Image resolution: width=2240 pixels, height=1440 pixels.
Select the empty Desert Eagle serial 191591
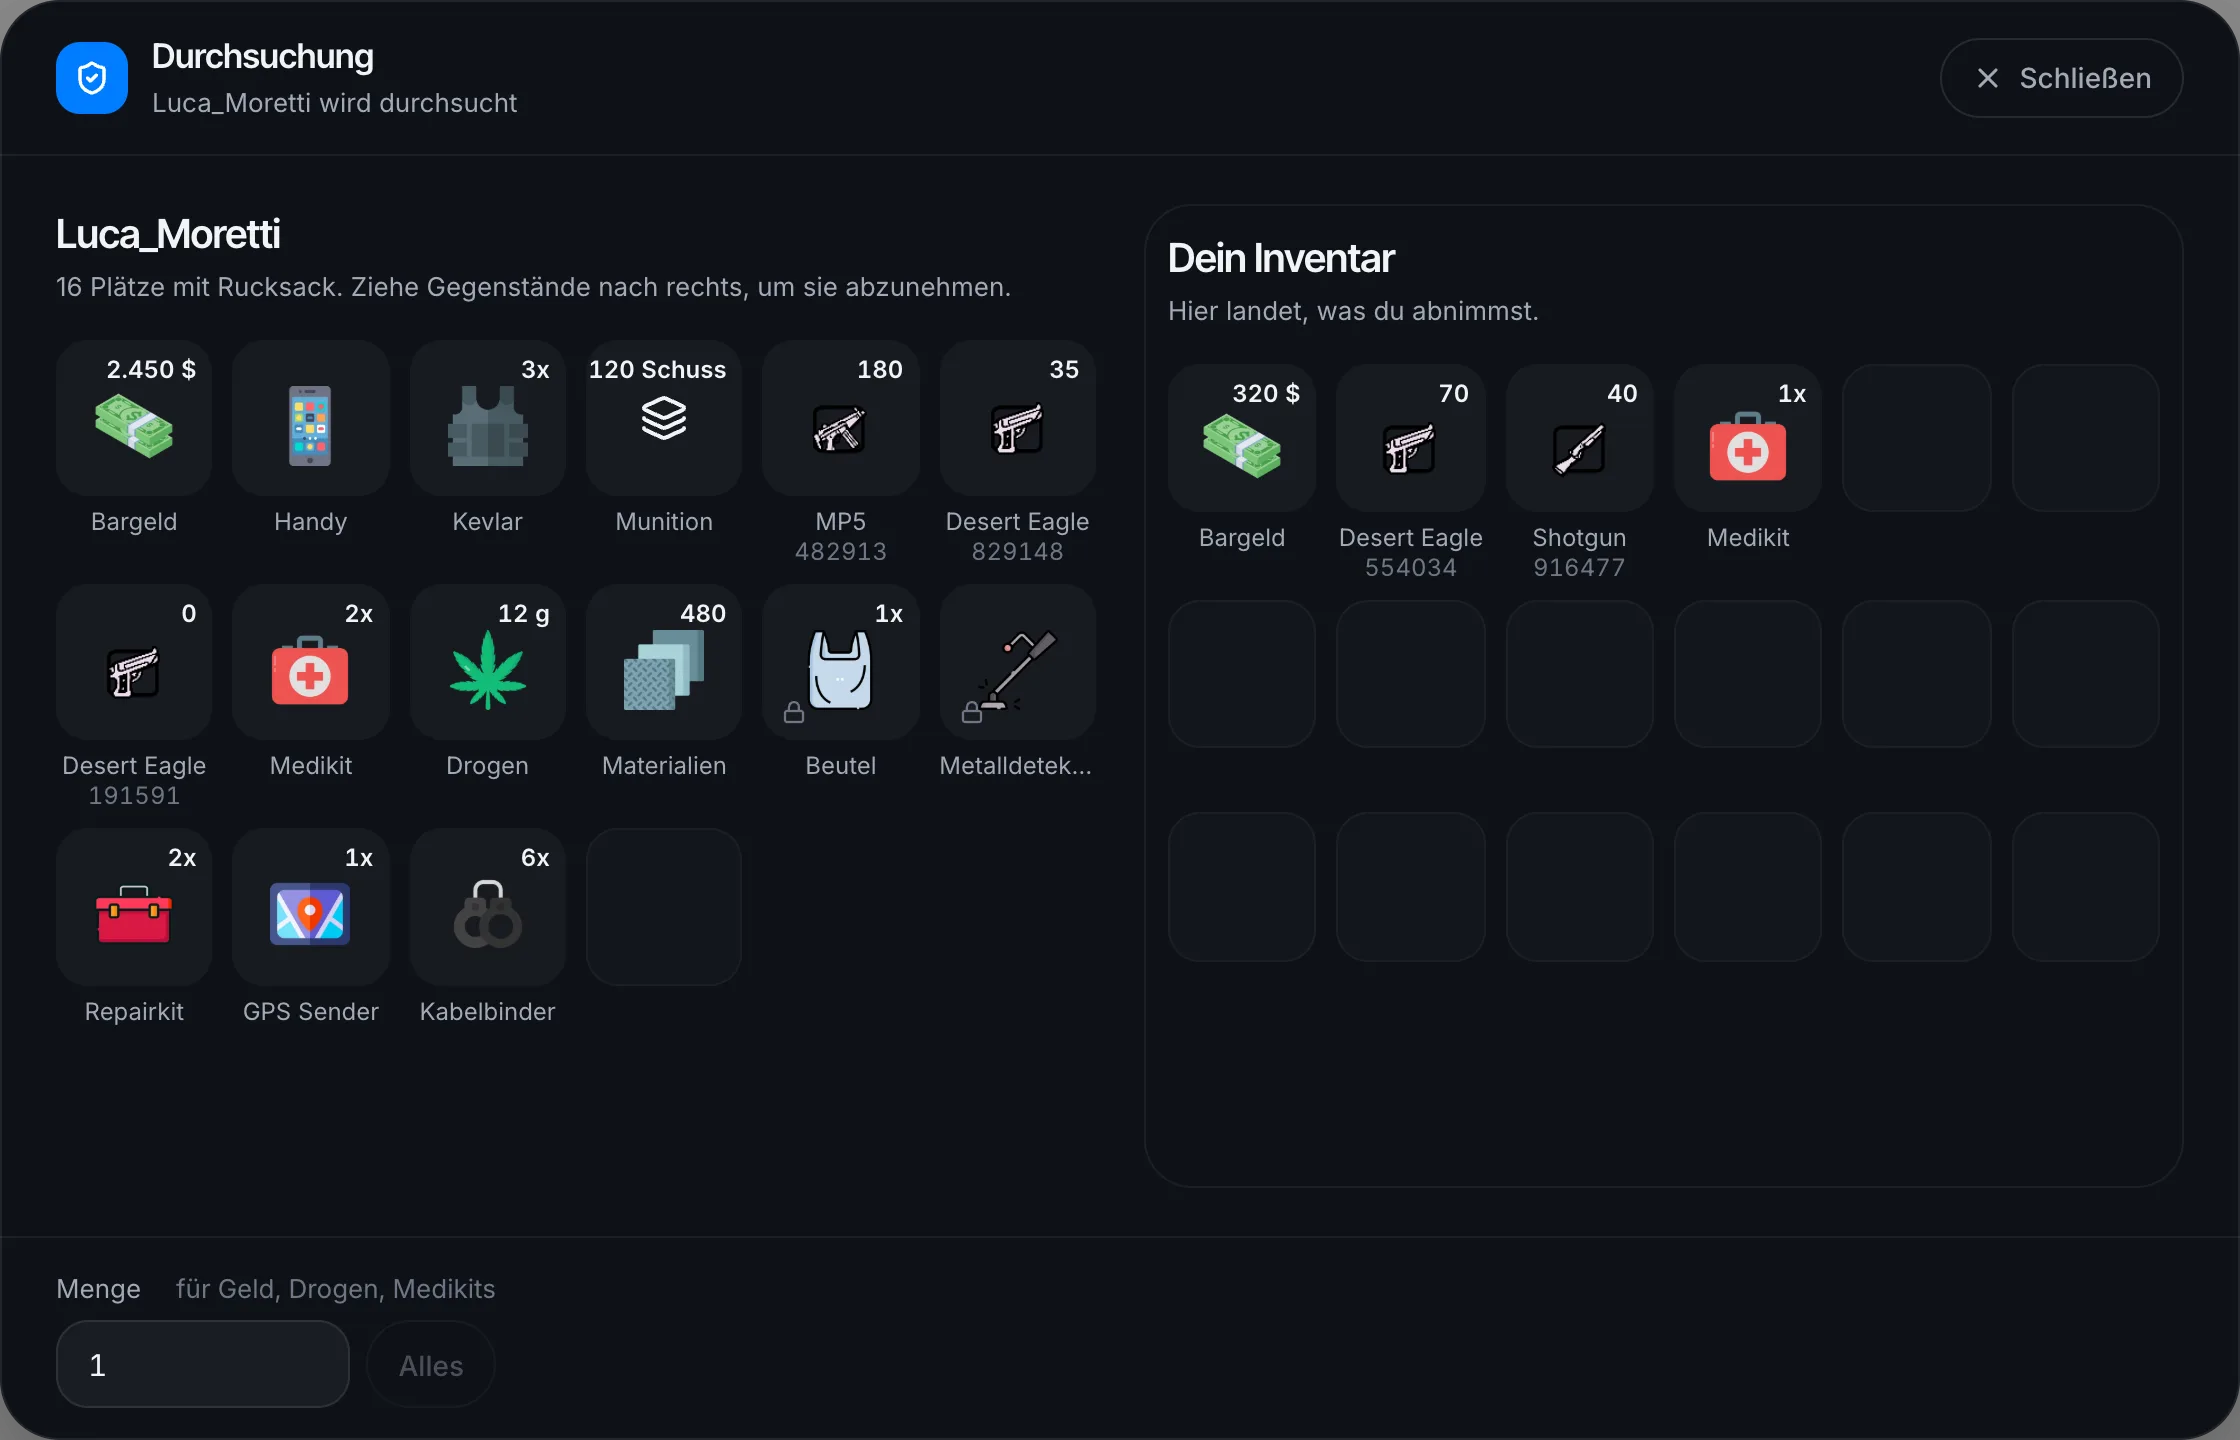pyautogui.click(x=134, y=662)
